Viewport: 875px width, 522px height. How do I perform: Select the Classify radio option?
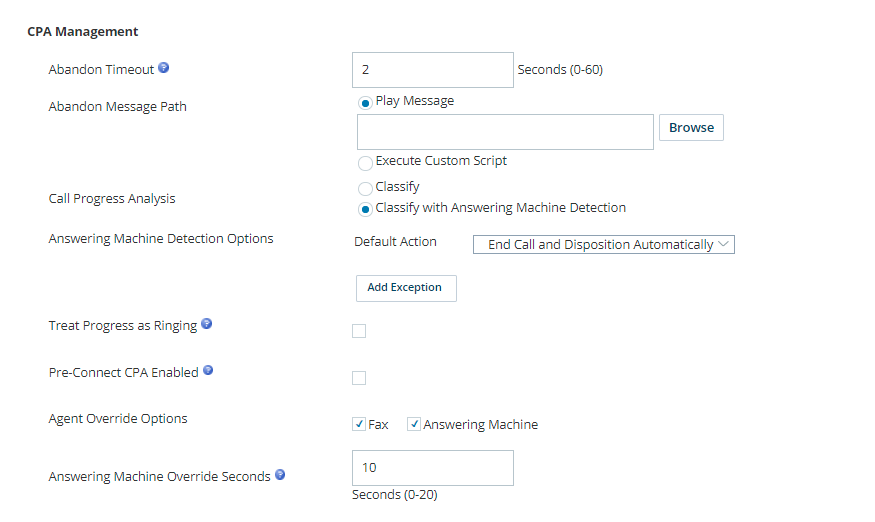coord(365,189)
